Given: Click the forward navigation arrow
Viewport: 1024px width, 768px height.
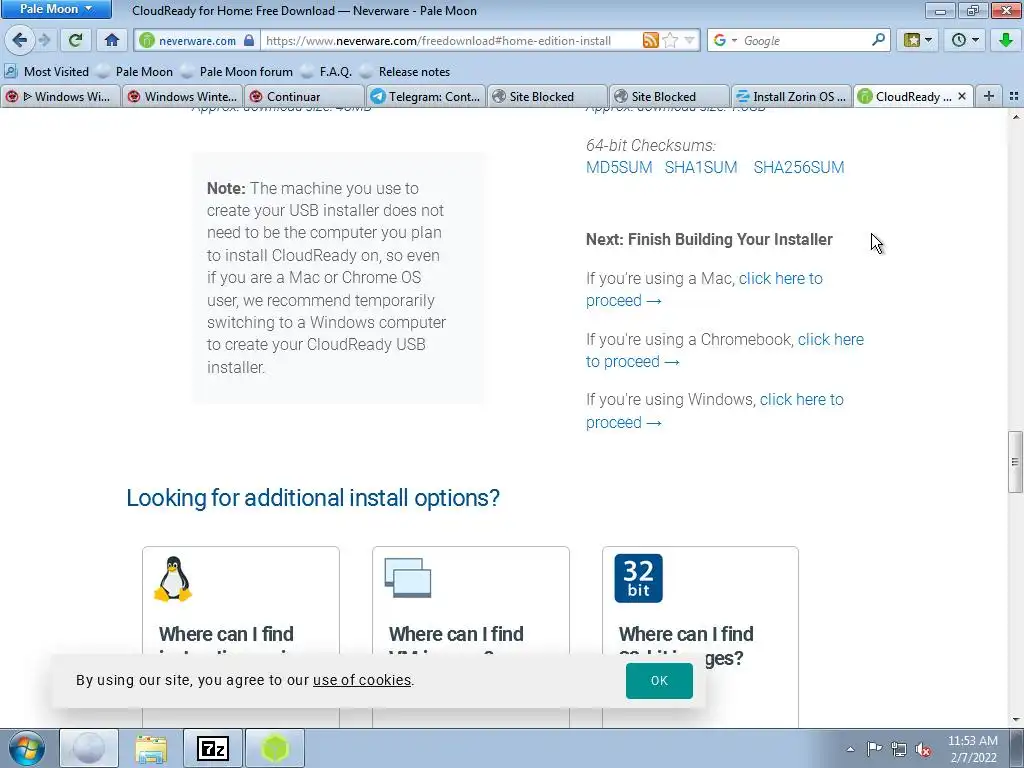Looking at the screenshot, I should tap(44, 40).
